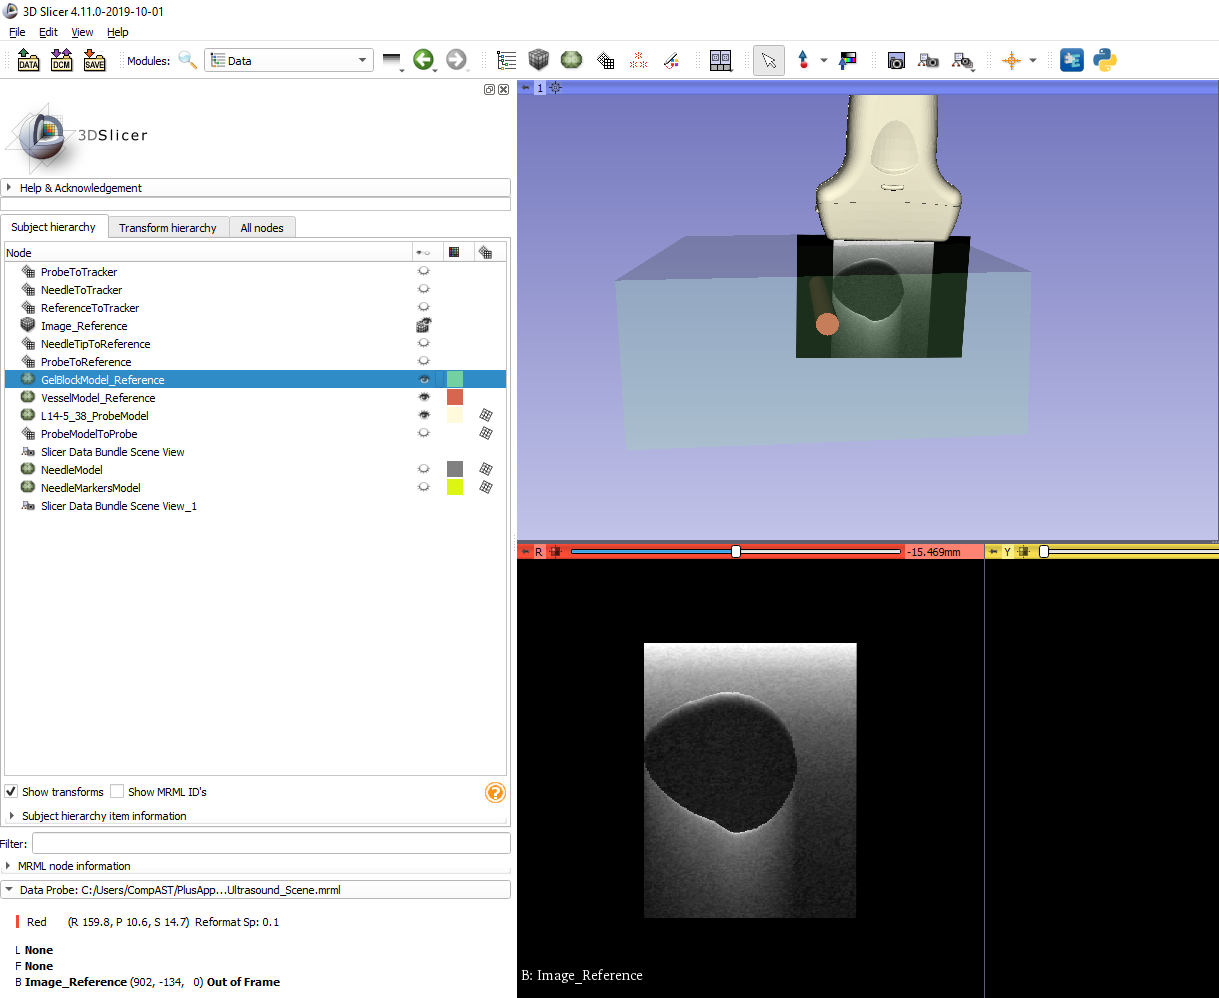Open the screenshot capture tool
This screenshot has height=998, width=1219.
(x=896, y=60)
